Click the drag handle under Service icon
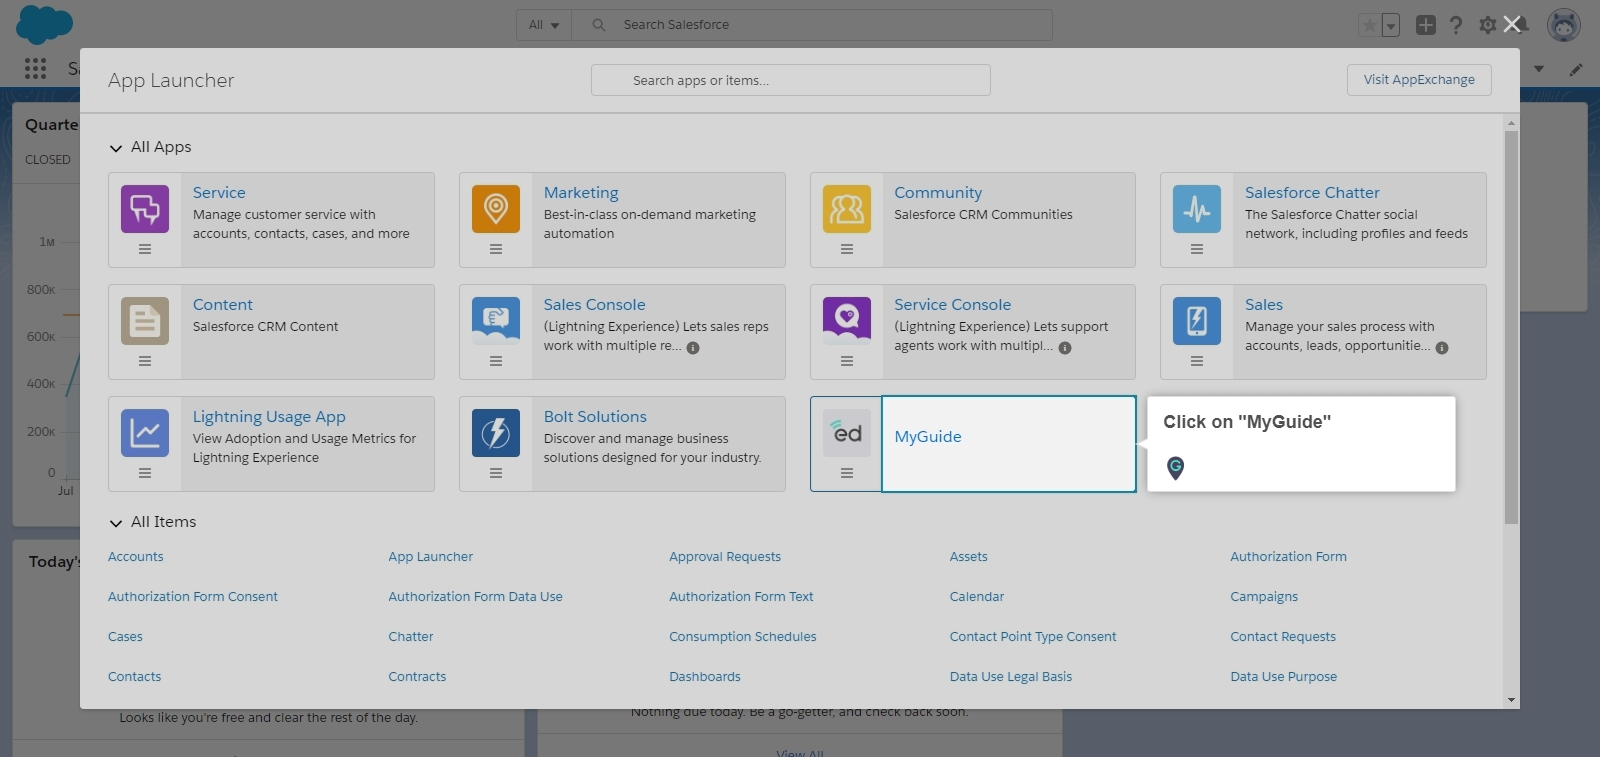Screen dimensions: 1600x757 (x=145, y=249)
